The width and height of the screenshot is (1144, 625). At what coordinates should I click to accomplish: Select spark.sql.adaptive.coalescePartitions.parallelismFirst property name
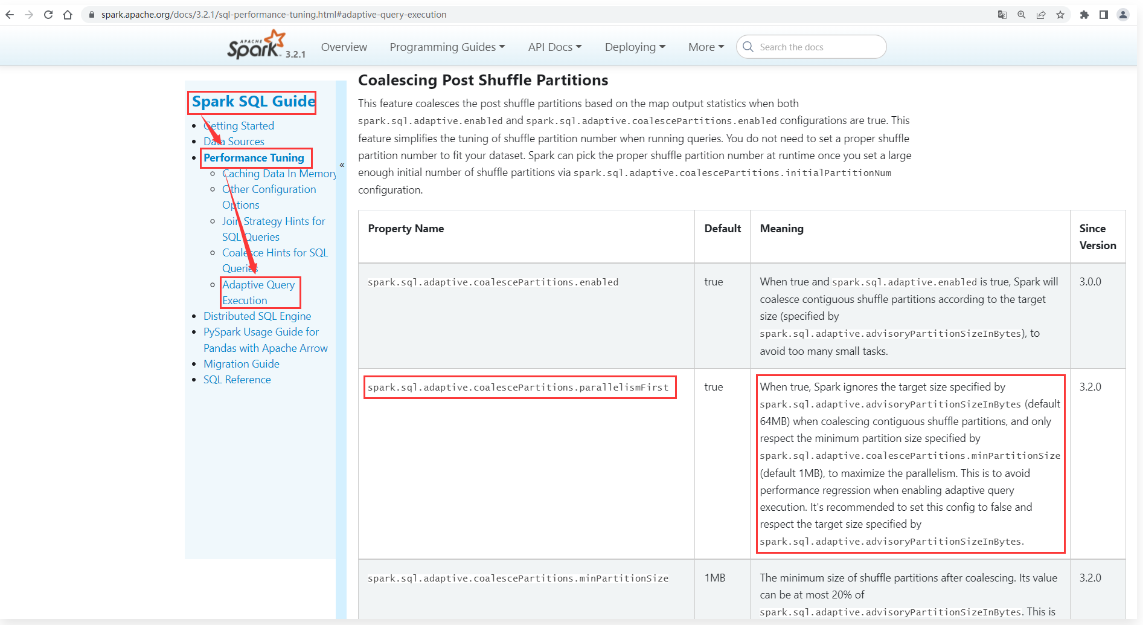pyautogui.click(x=518, y=387)
